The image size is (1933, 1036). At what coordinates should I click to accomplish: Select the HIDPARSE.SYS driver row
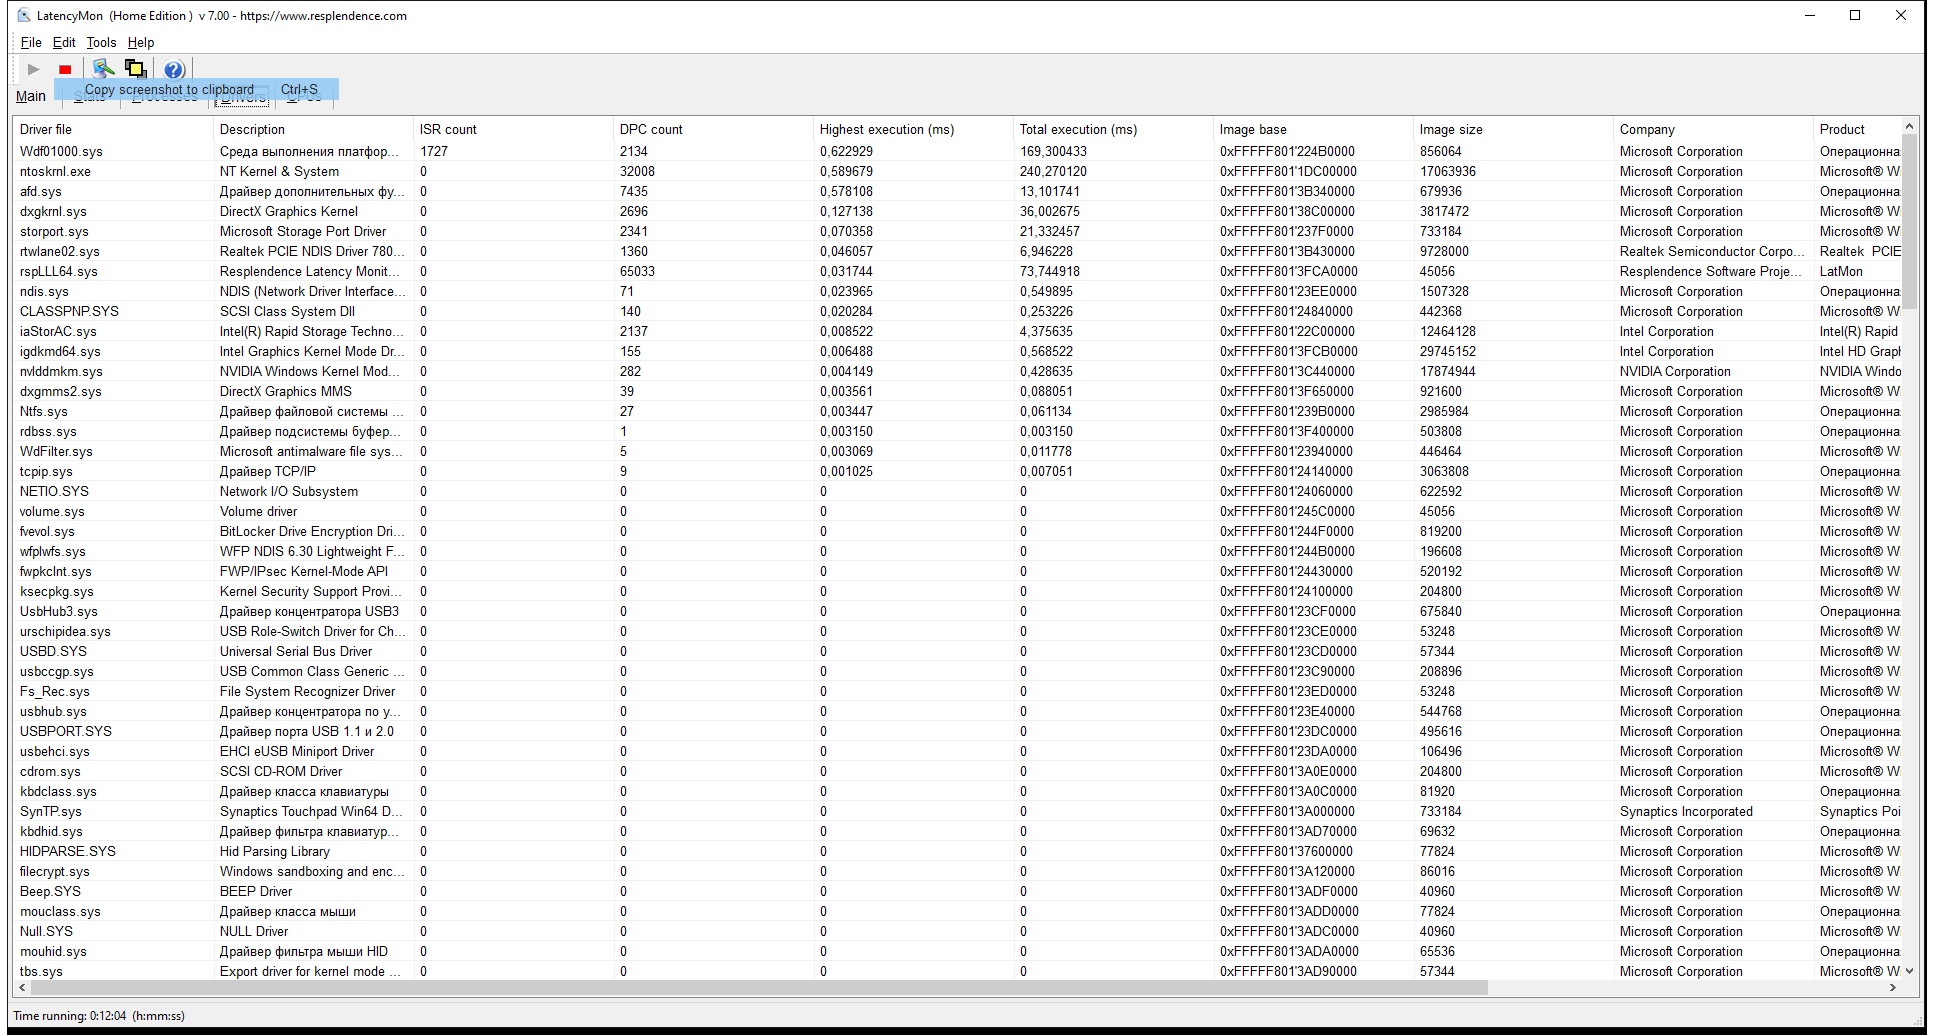pos(957,851)
